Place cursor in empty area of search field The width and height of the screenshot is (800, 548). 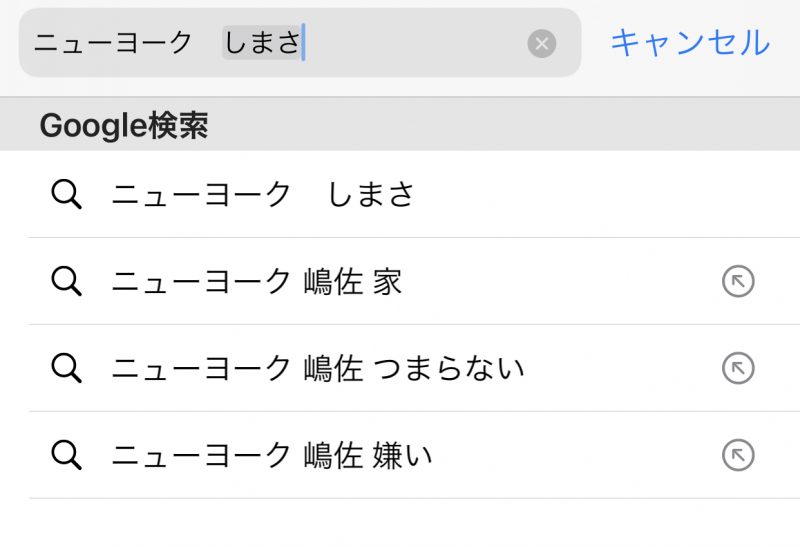pyautogui.click(x=413, y=43)
